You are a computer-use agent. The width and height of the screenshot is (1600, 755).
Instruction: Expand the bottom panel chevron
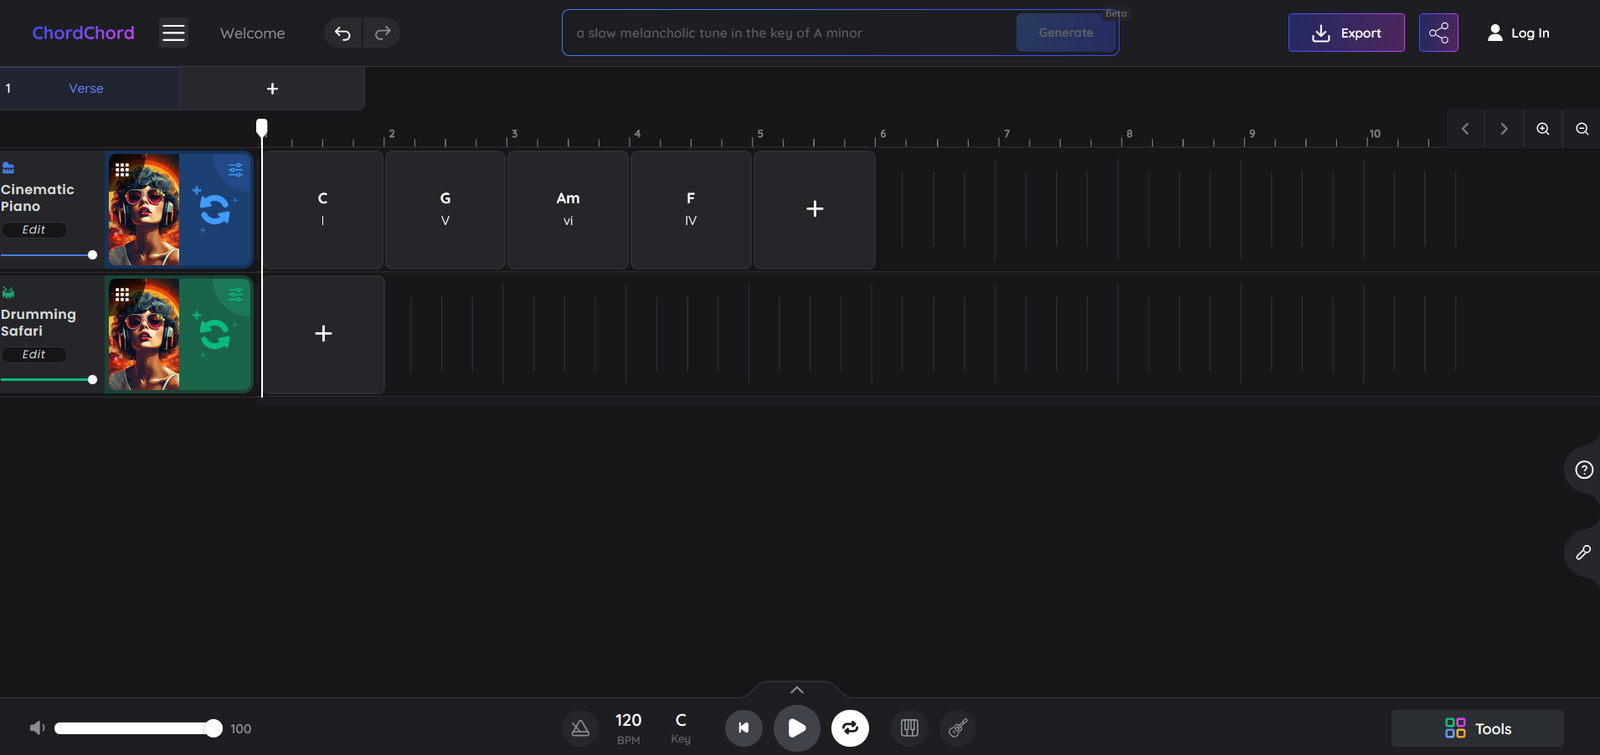(x=797, y=690)
